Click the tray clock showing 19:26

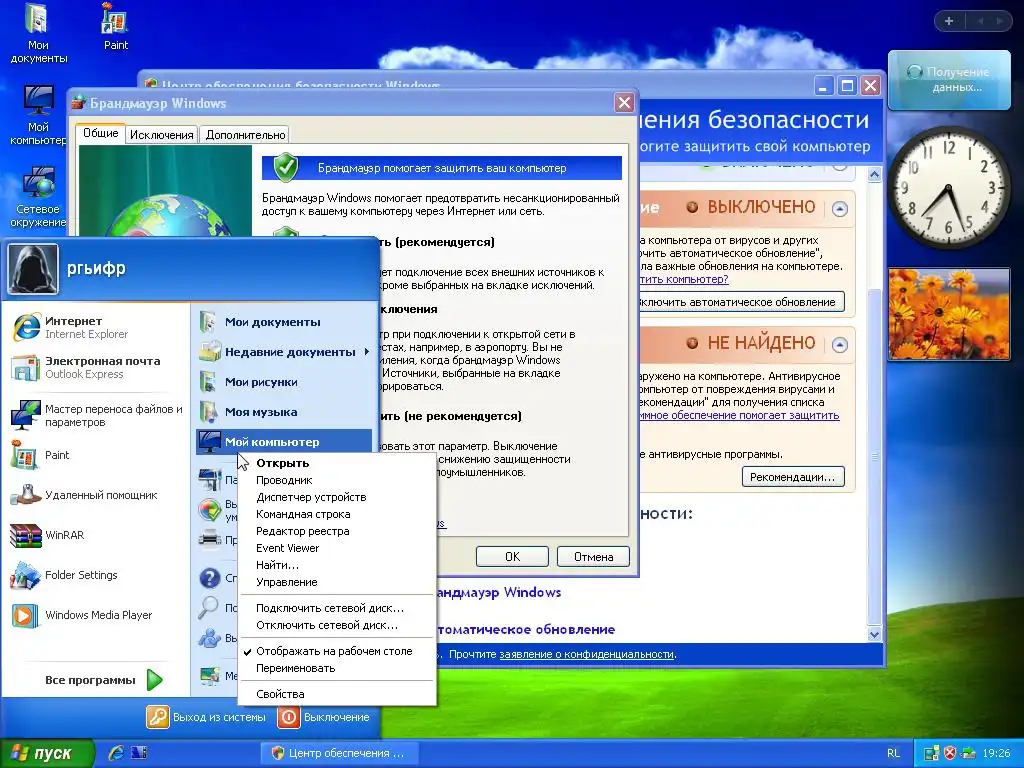coord(996,753)
